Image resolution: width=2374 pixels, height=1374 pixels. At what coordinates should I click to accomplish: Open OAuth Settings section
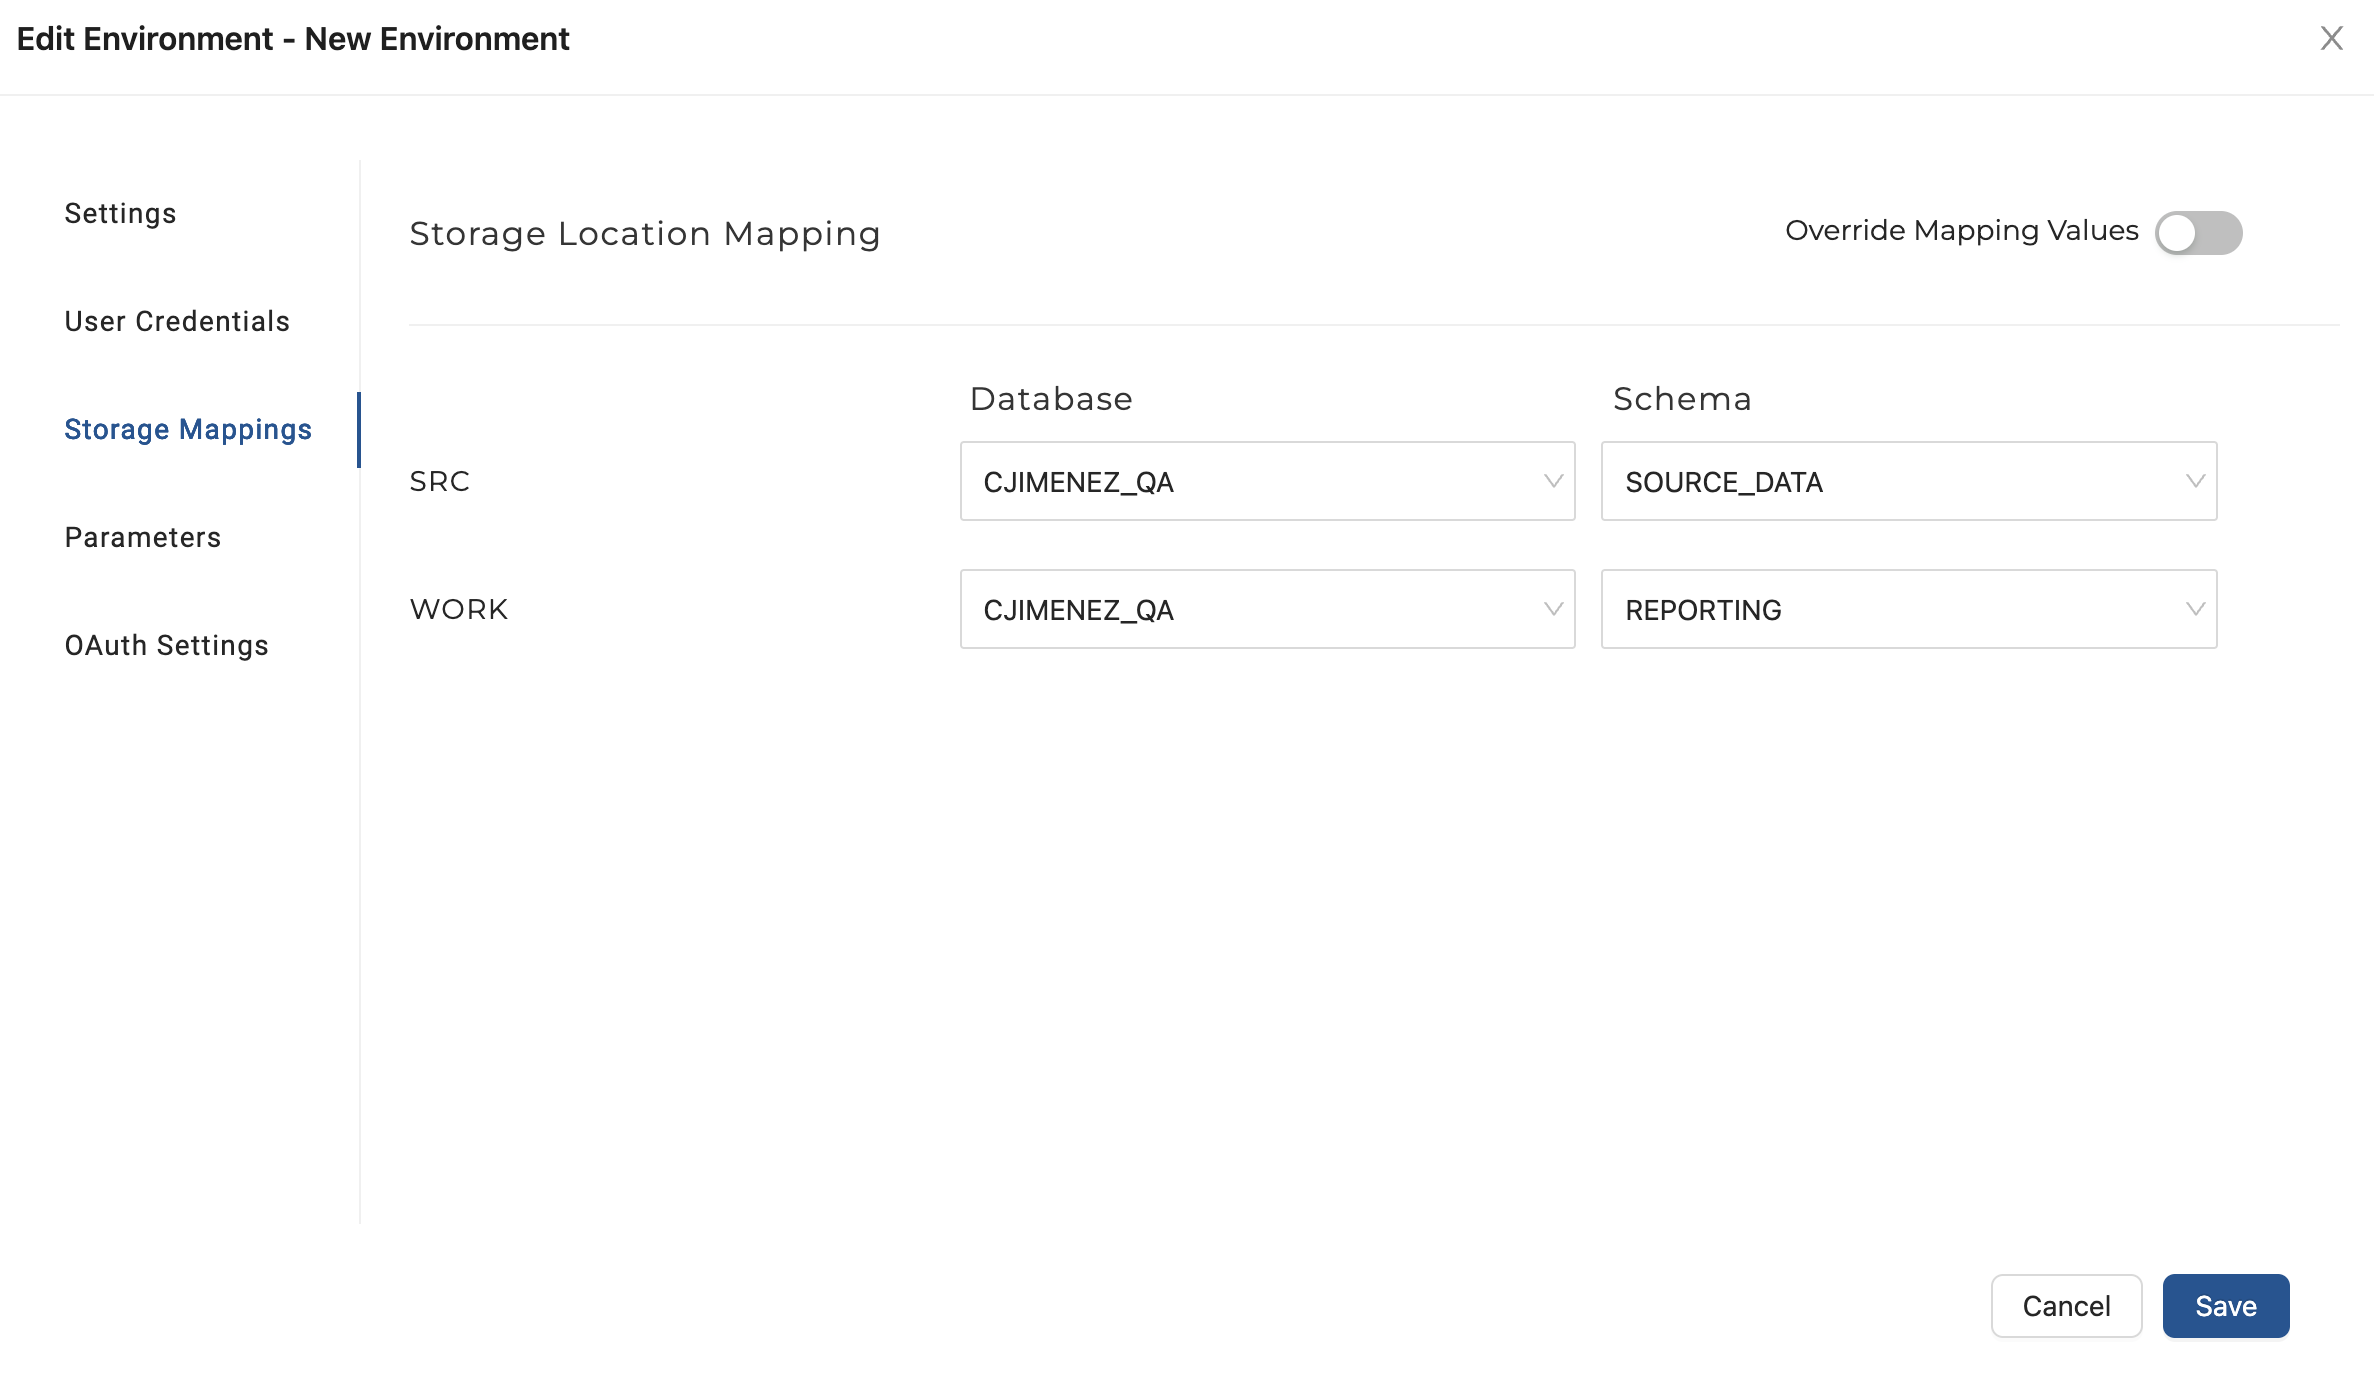pos(167,645)
